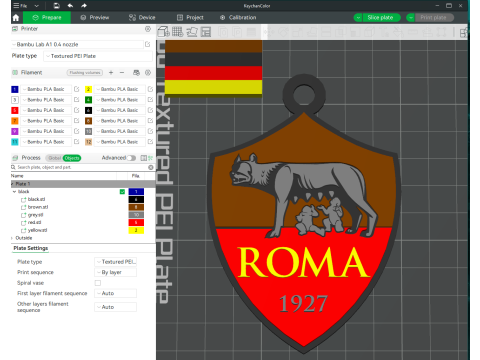Viewport: 480px width, 360px height.
Task: Open the Home screen icon
Action: click(x=16, y=18)
